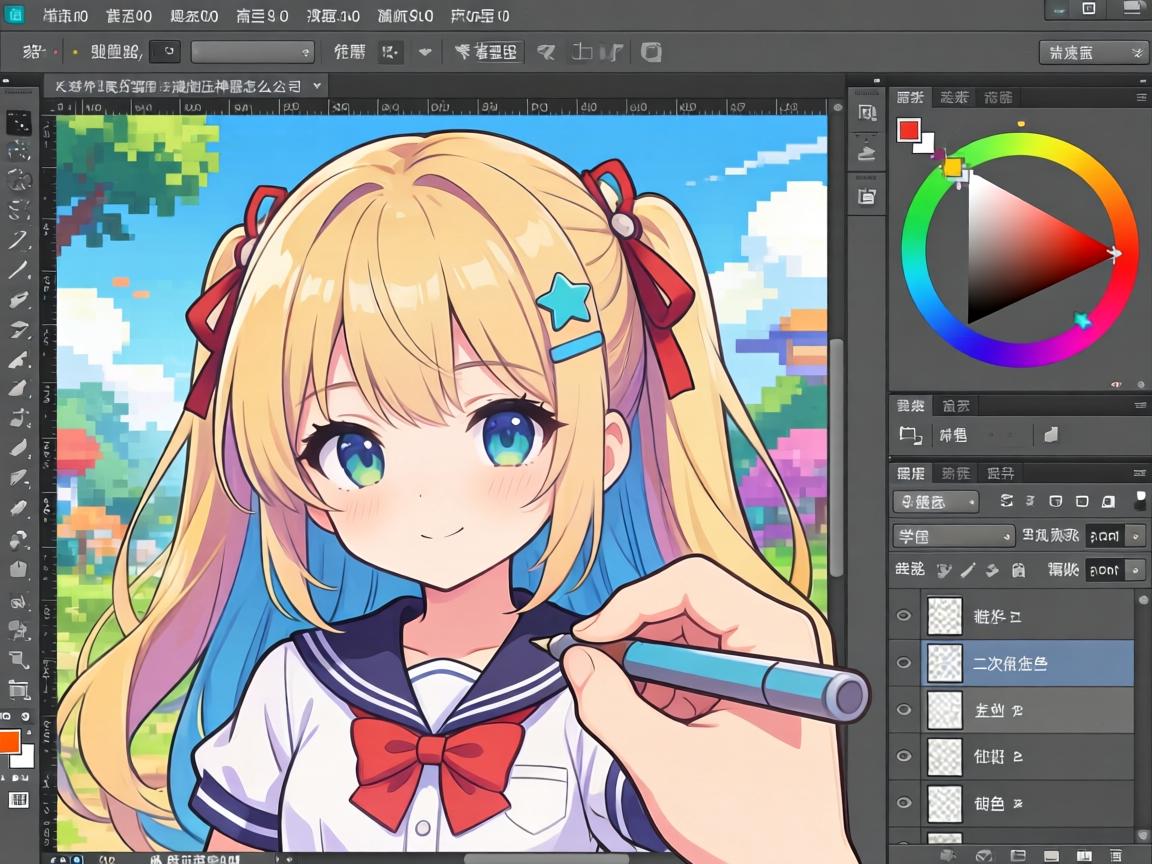Click the red foreground swatch in color panel
The image size is (1152, 864).
point(908,130)
